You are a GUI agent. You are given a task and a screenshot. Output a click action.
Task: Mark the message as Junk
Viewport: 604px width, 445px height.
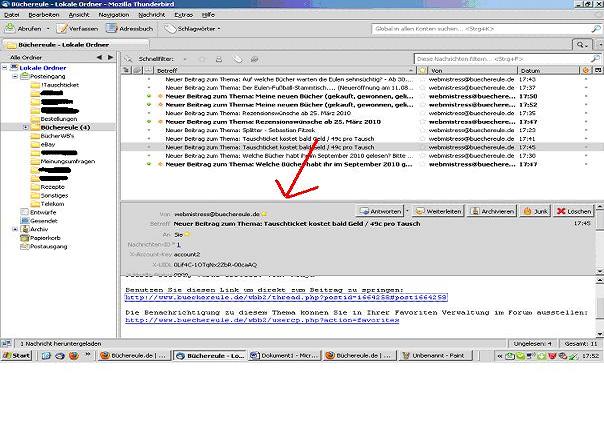535,212
